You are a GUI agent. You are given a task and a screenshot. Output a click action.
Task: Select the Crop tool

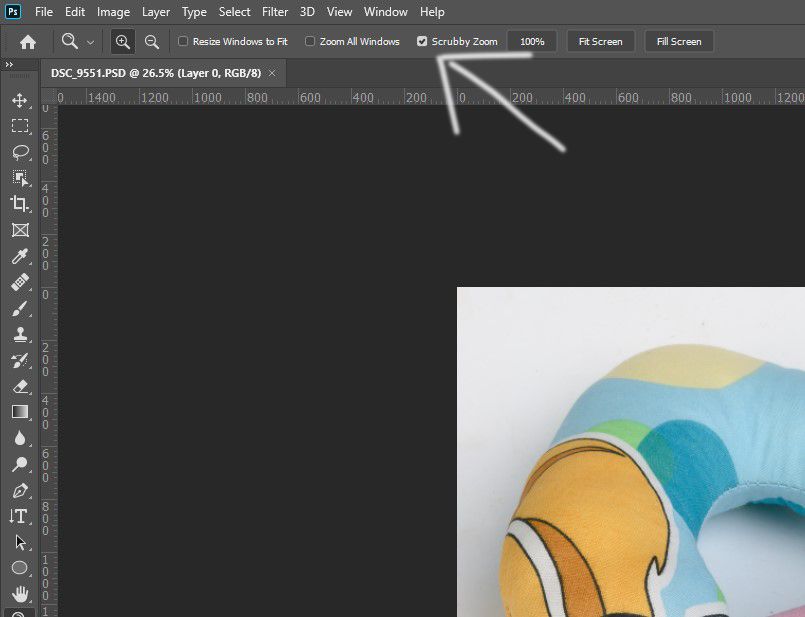(20, 204)
